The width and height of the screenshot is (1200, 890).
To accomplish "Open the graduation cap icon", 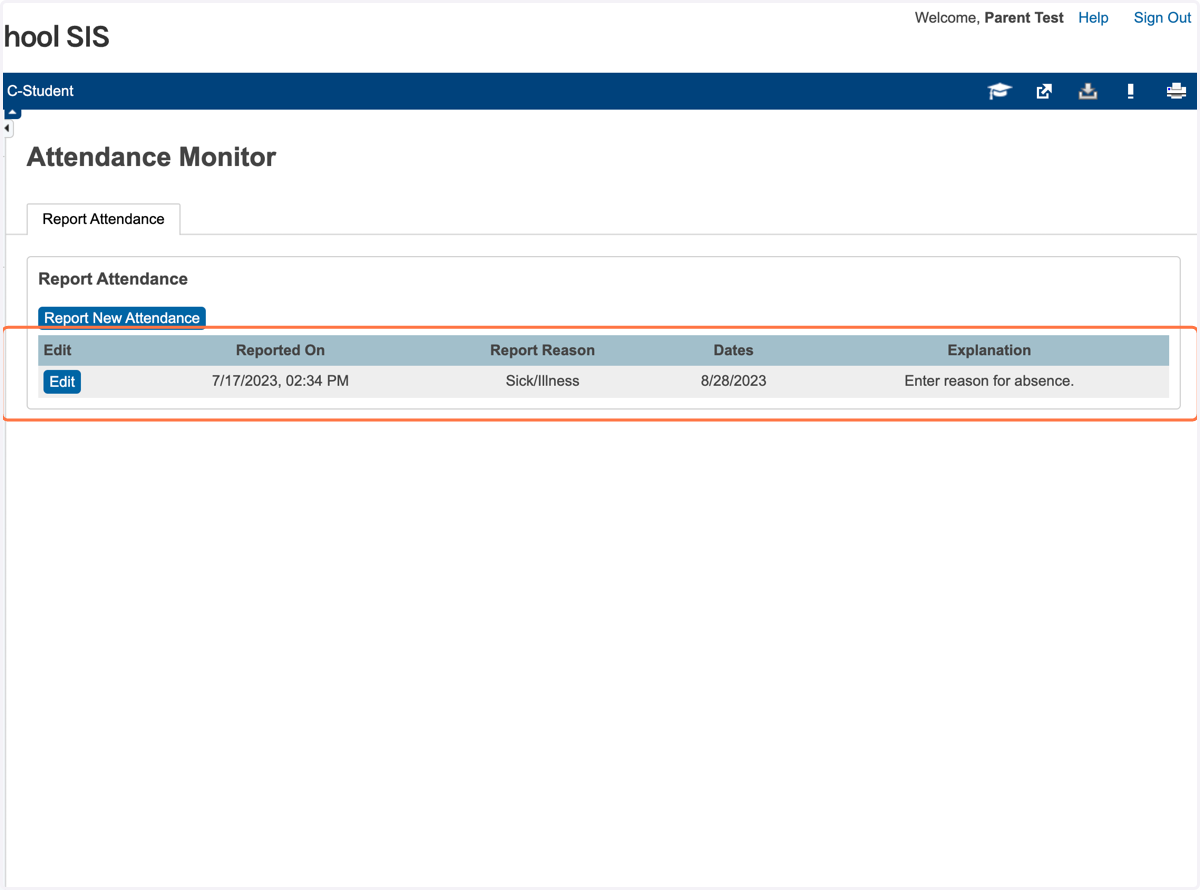I will [x=1000, y=91].
